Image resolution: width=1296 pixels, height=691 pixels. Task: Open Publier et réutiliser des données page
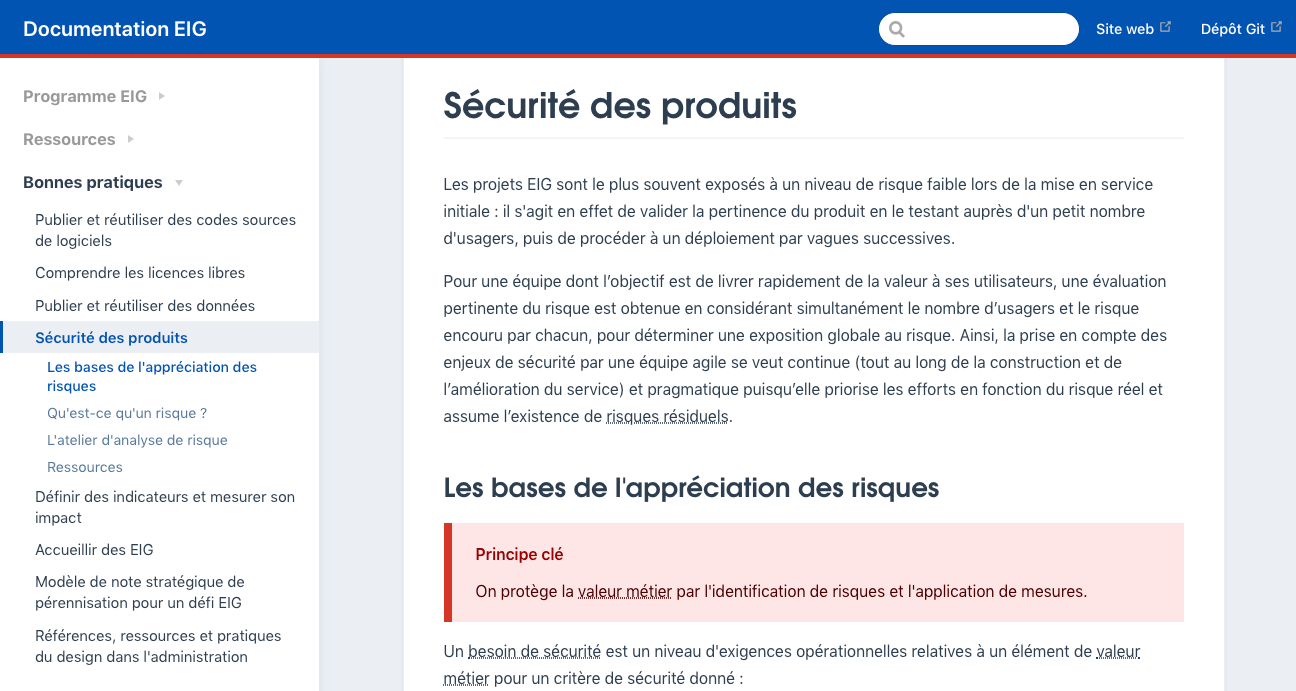pyautogui.click(x=145, y=306)
